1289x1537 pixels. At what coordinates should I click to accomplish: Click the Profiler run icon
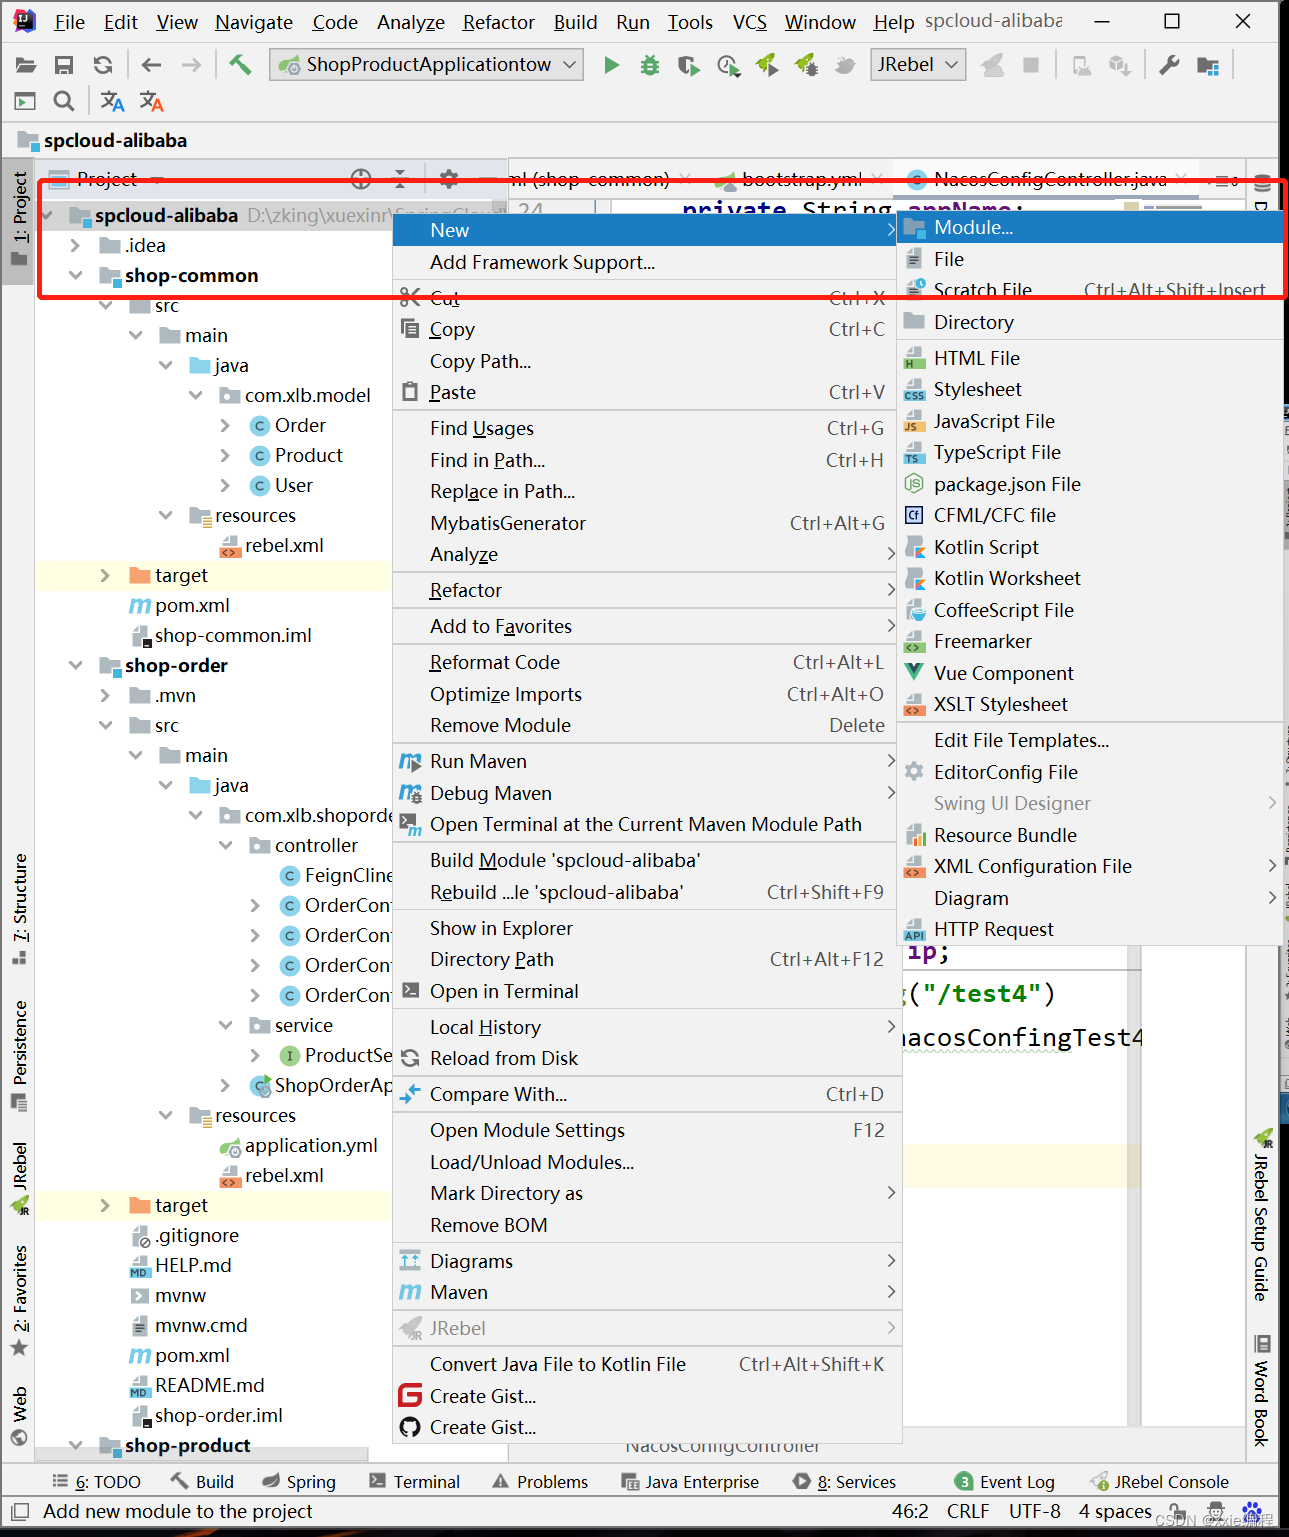click(x=728, y=66)
